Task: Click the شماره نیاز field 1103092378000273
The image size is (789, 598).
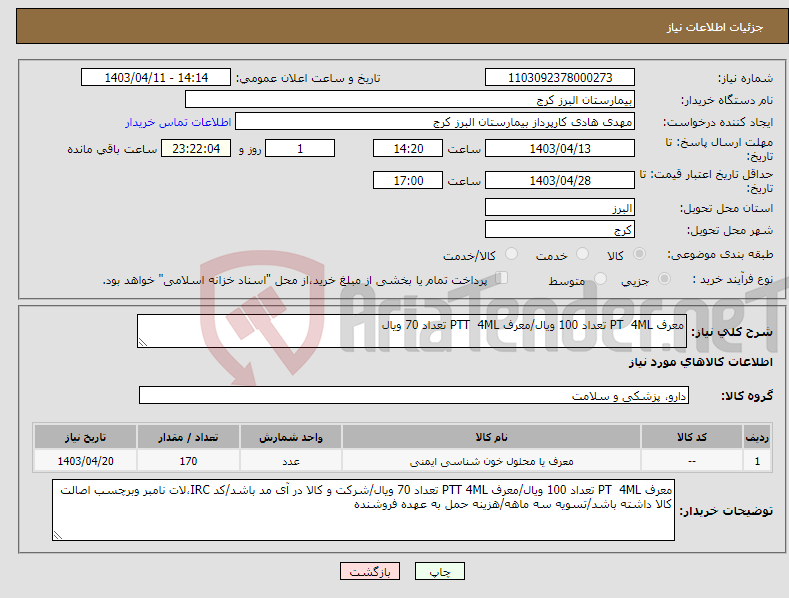Action: (560, 78)
